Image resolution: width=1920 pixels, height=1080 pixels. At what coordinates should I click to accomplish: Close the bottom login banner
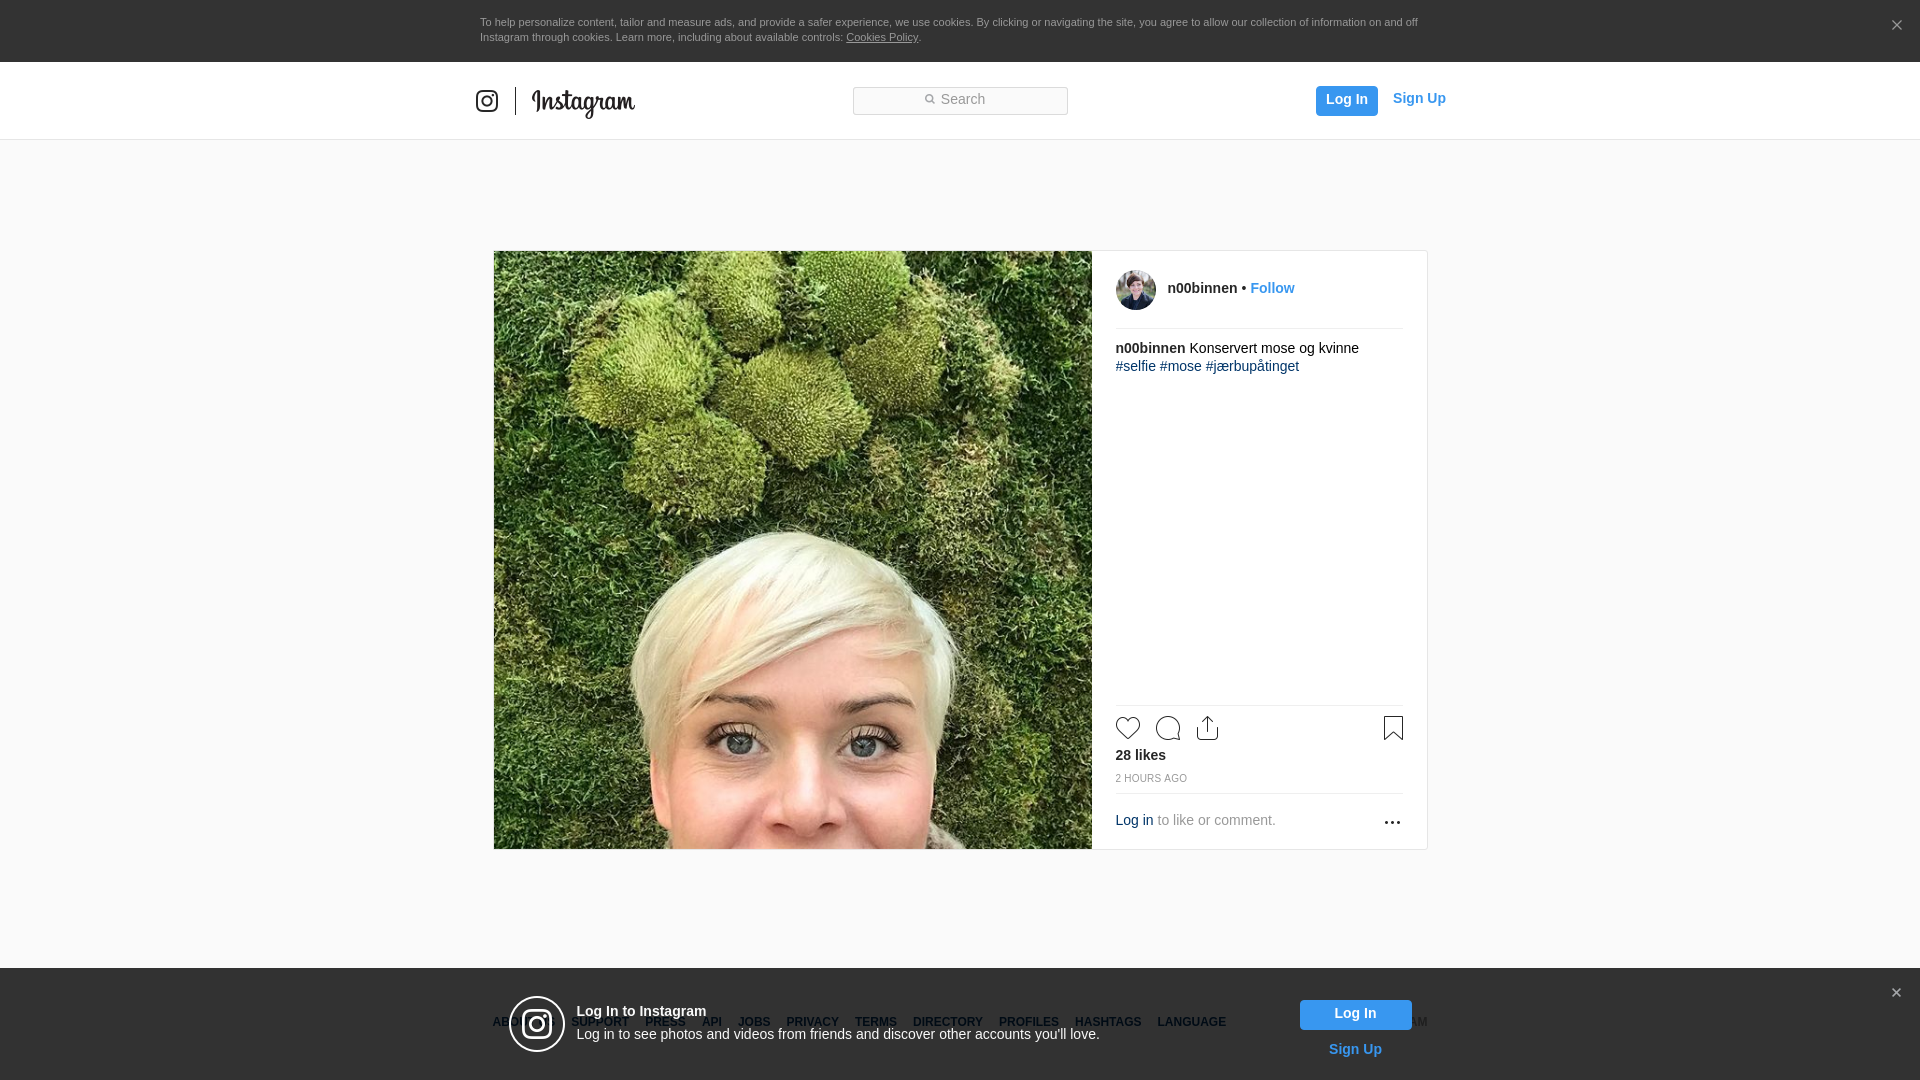pyautogui.click(x=1896, y=993)
